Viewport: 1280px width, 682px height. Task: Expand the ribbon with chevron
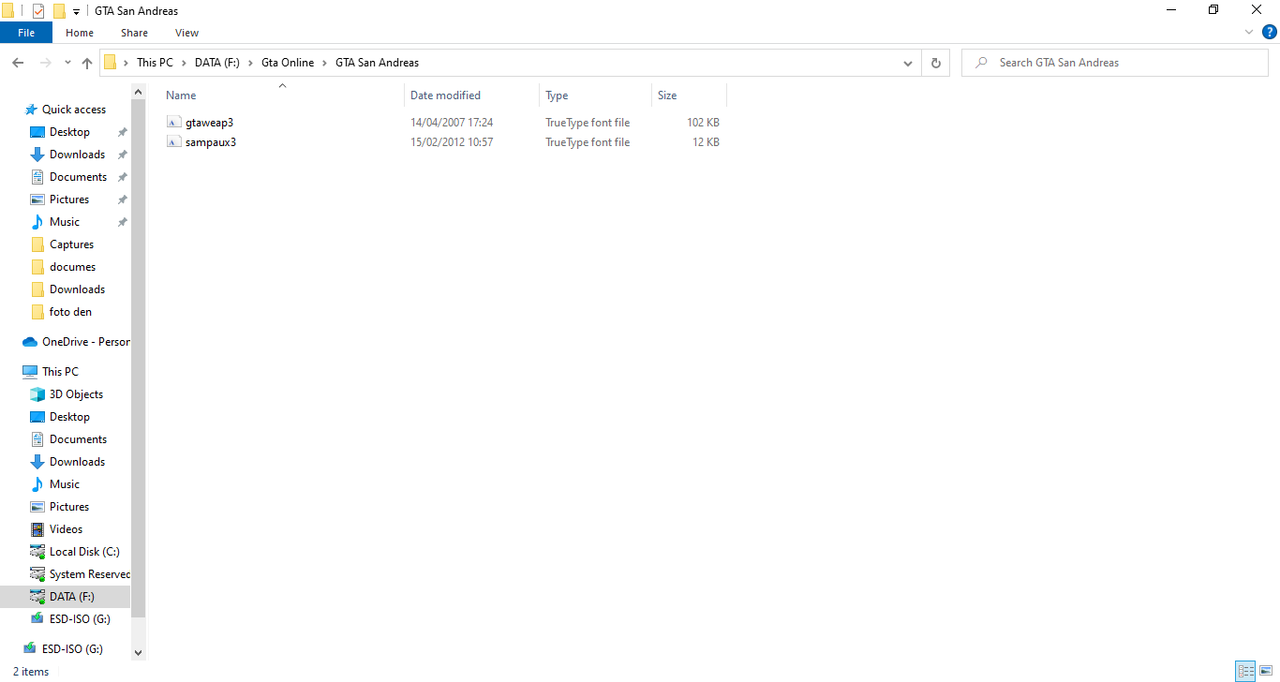[1249, 32]
